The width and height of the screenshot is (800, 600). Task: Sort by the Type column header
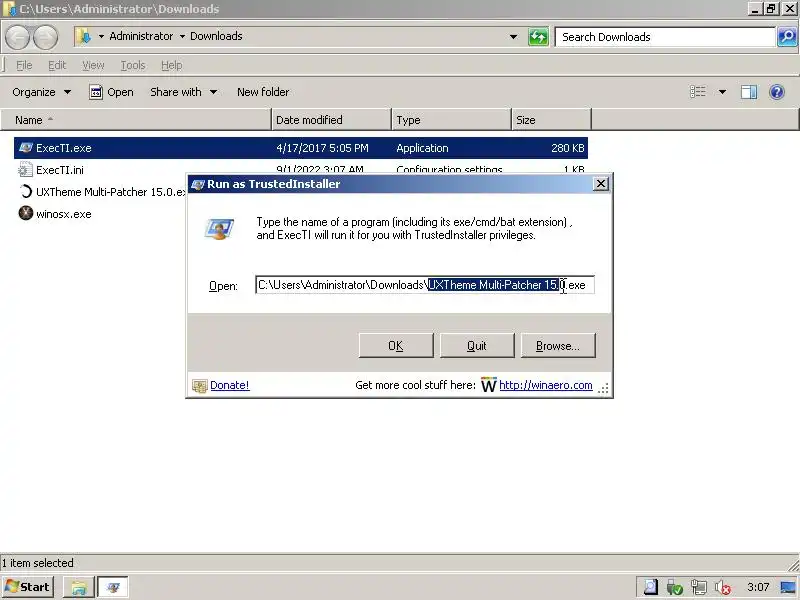click(451, 120)
